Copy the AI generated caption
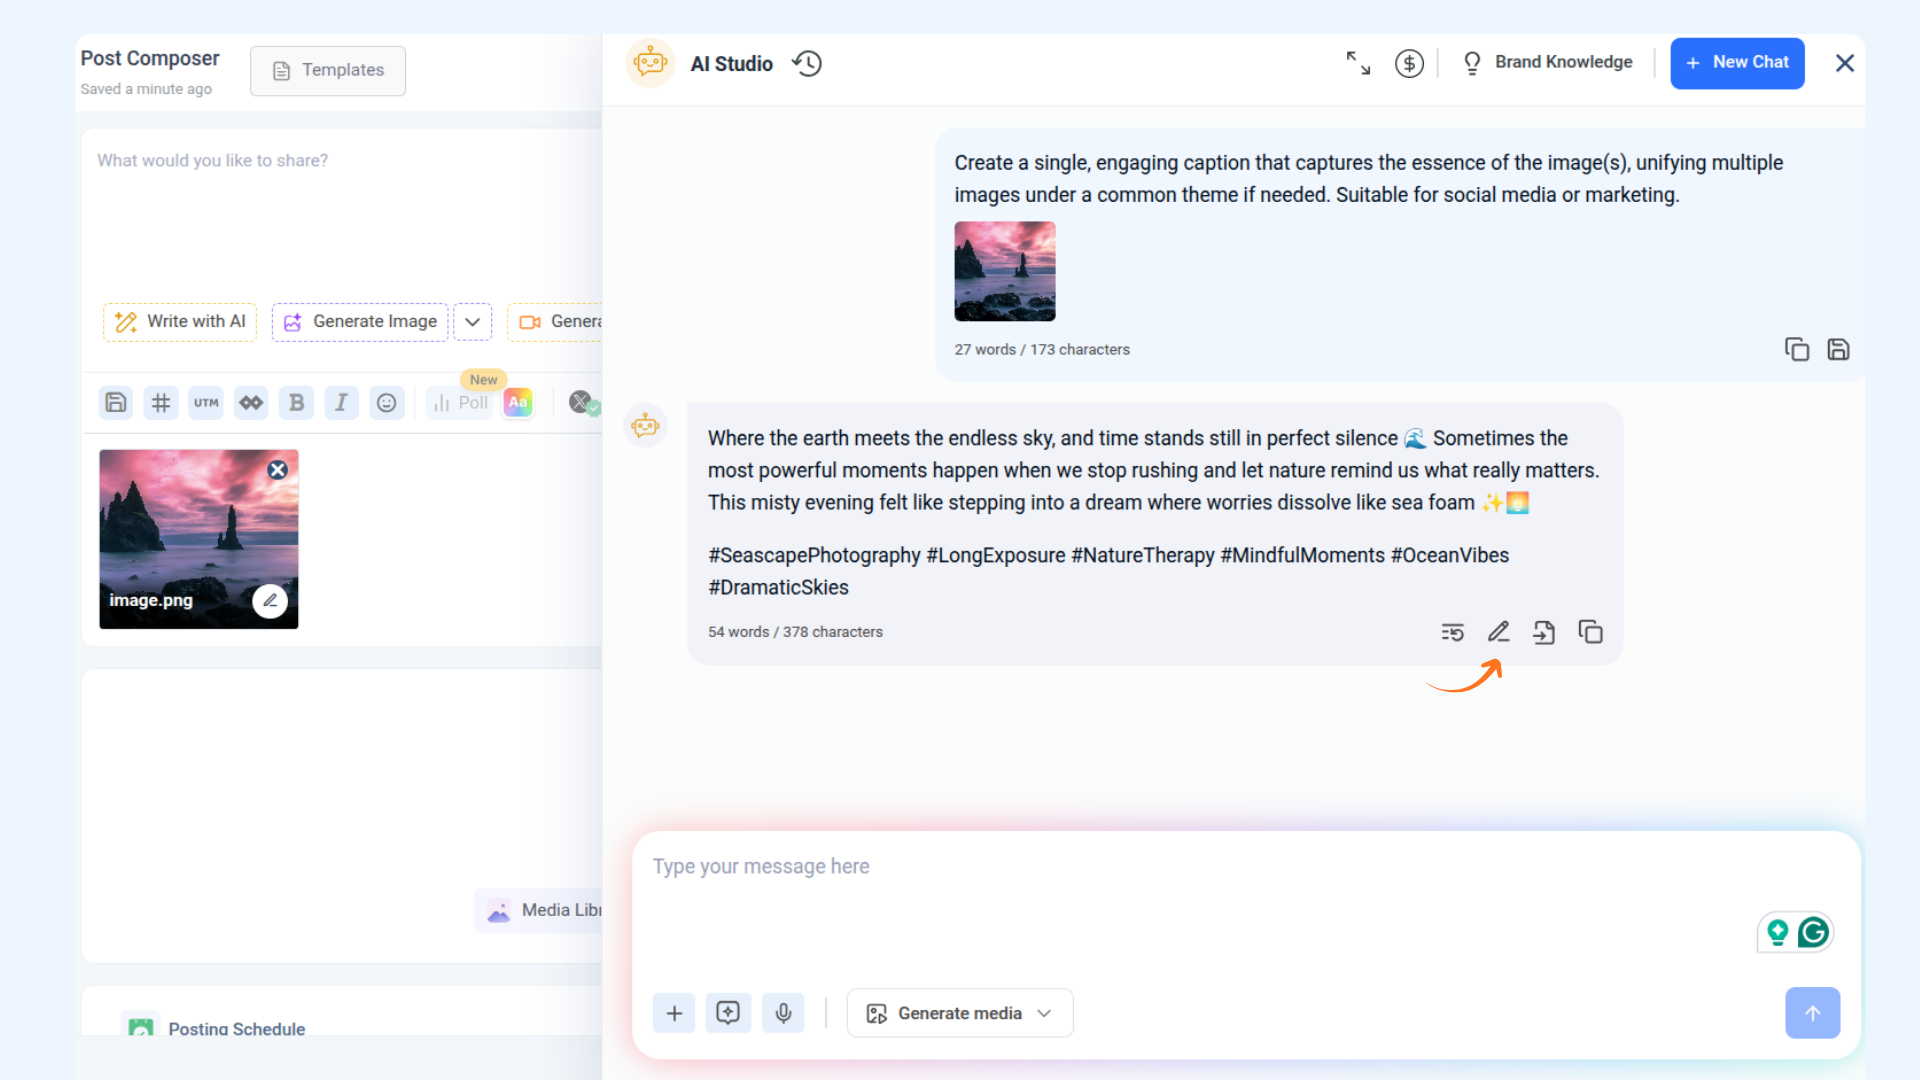Viewport: 1920px width, 1080px height. 1590,632
